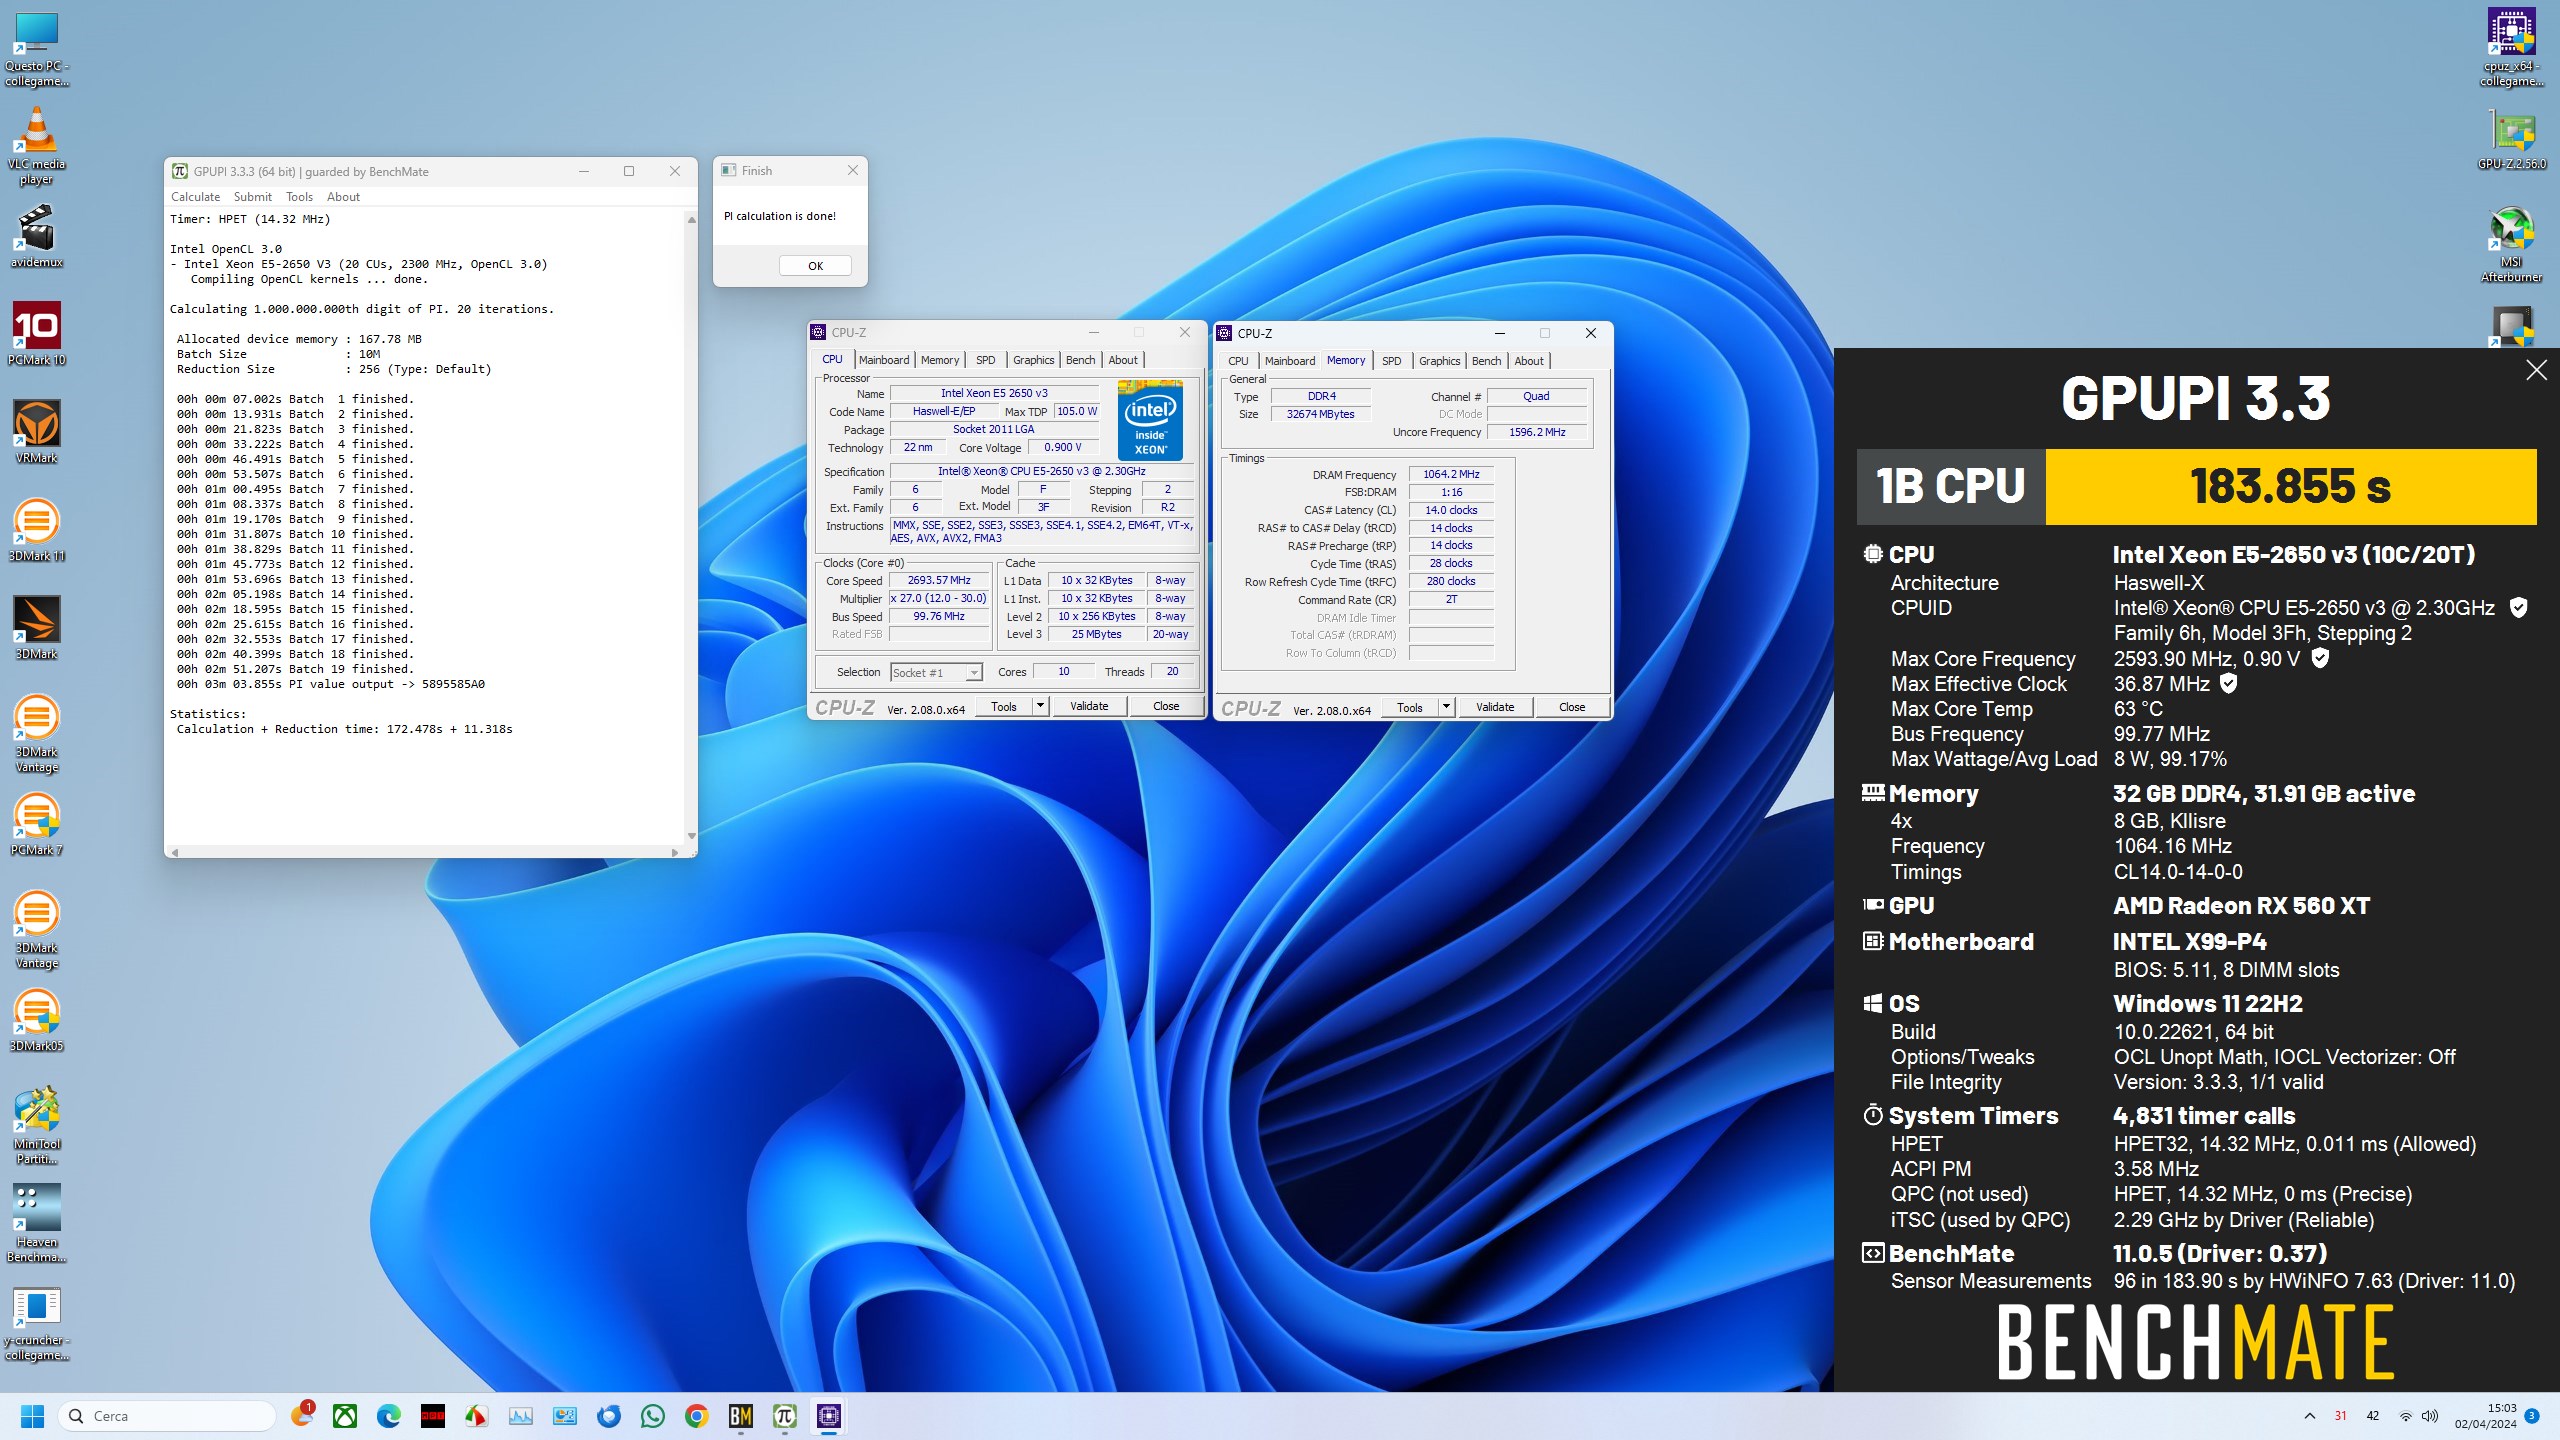Click the Windows Start button

coord(33,1416)
